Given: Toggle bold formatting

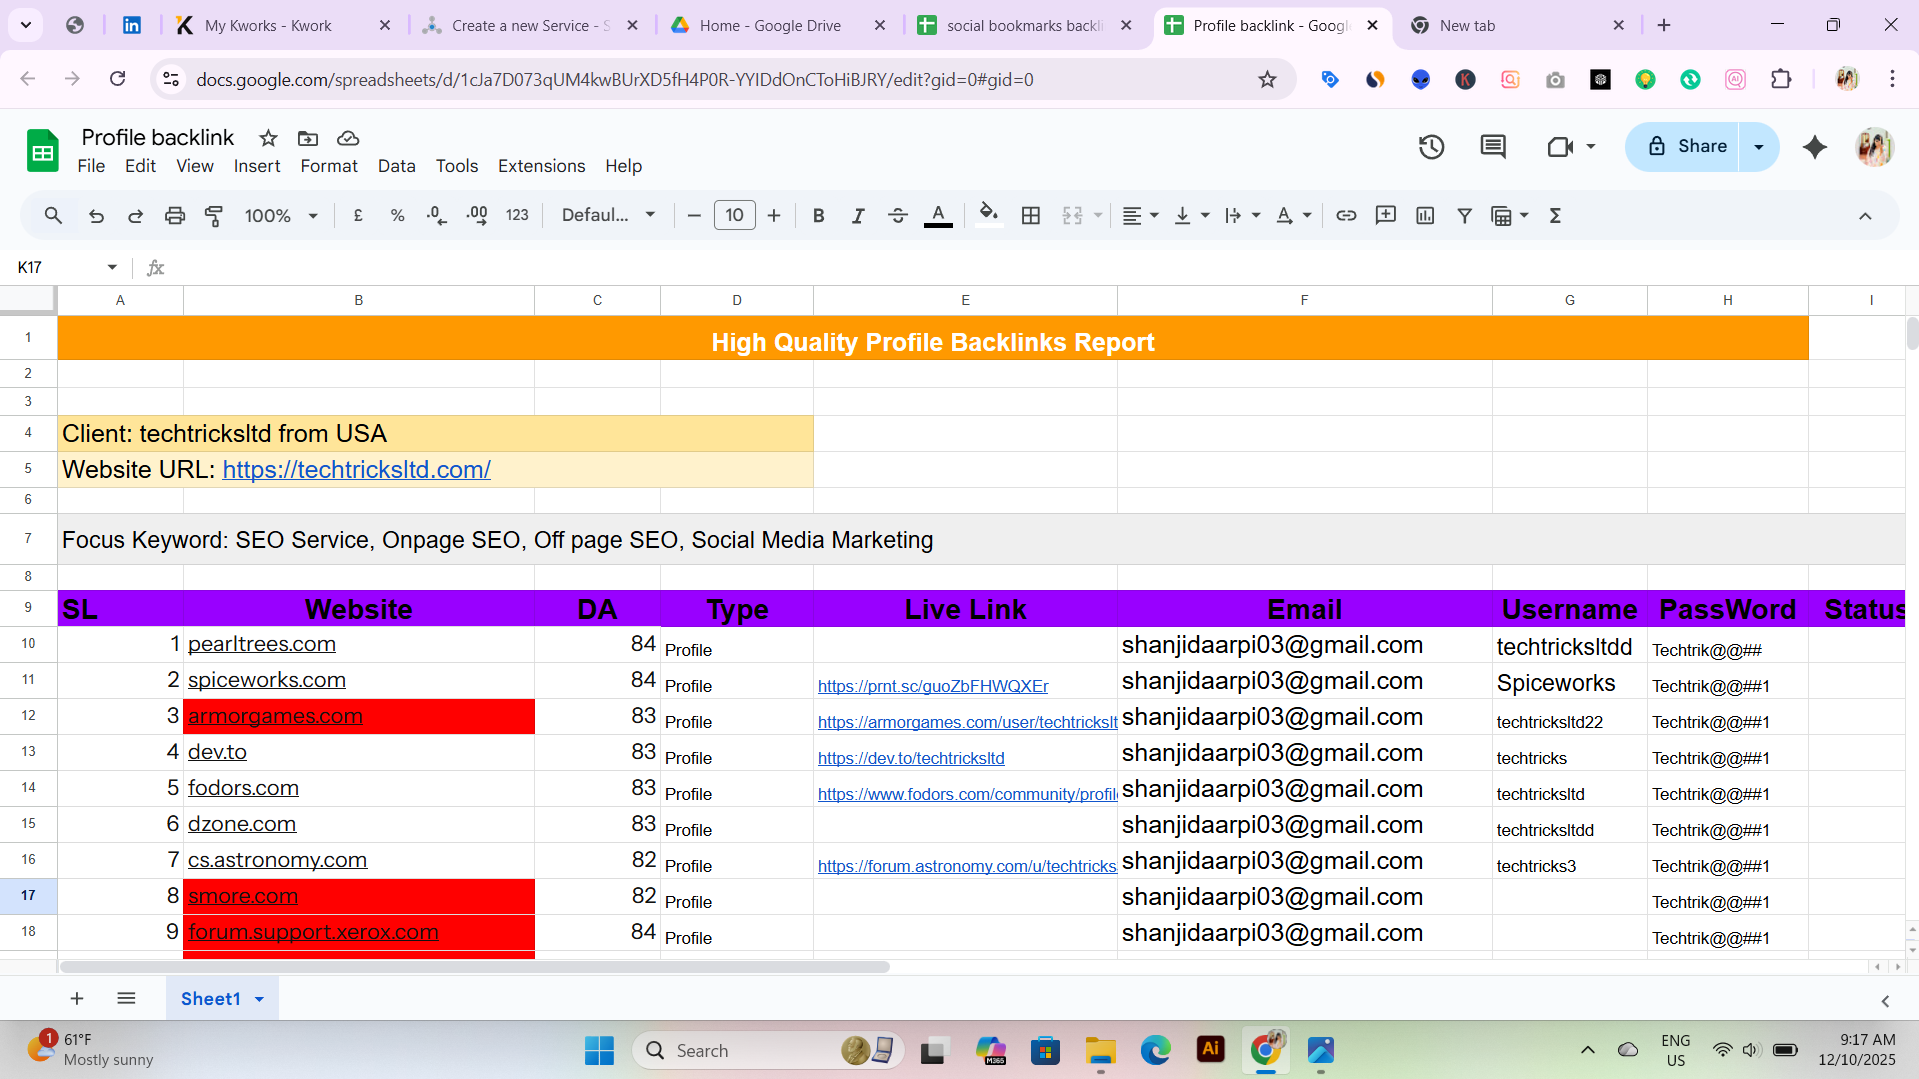Looking at the screenshot, I should click(818, 215).
